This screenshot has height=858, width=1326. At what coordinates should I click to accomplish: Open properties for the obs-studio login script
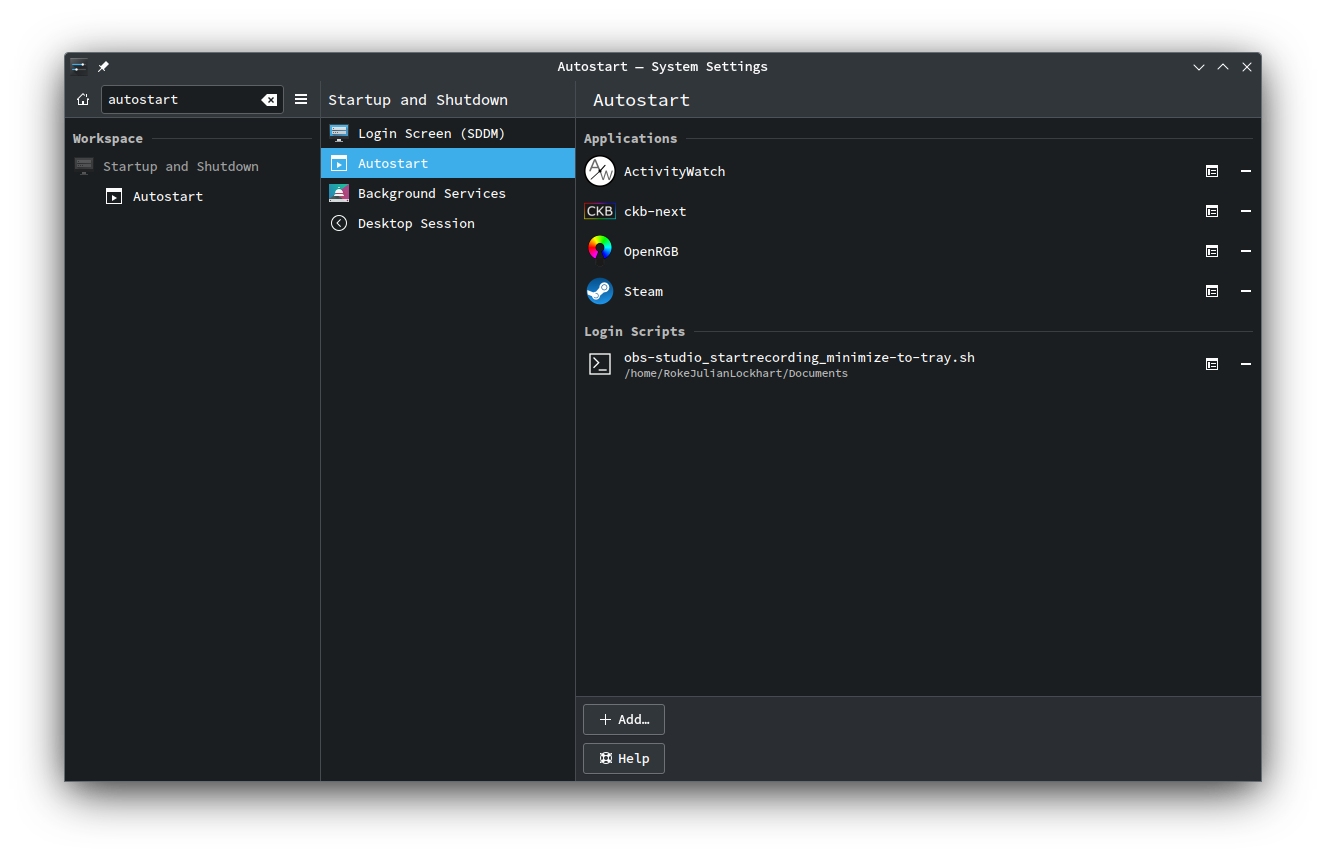(x=1212, y=364)
